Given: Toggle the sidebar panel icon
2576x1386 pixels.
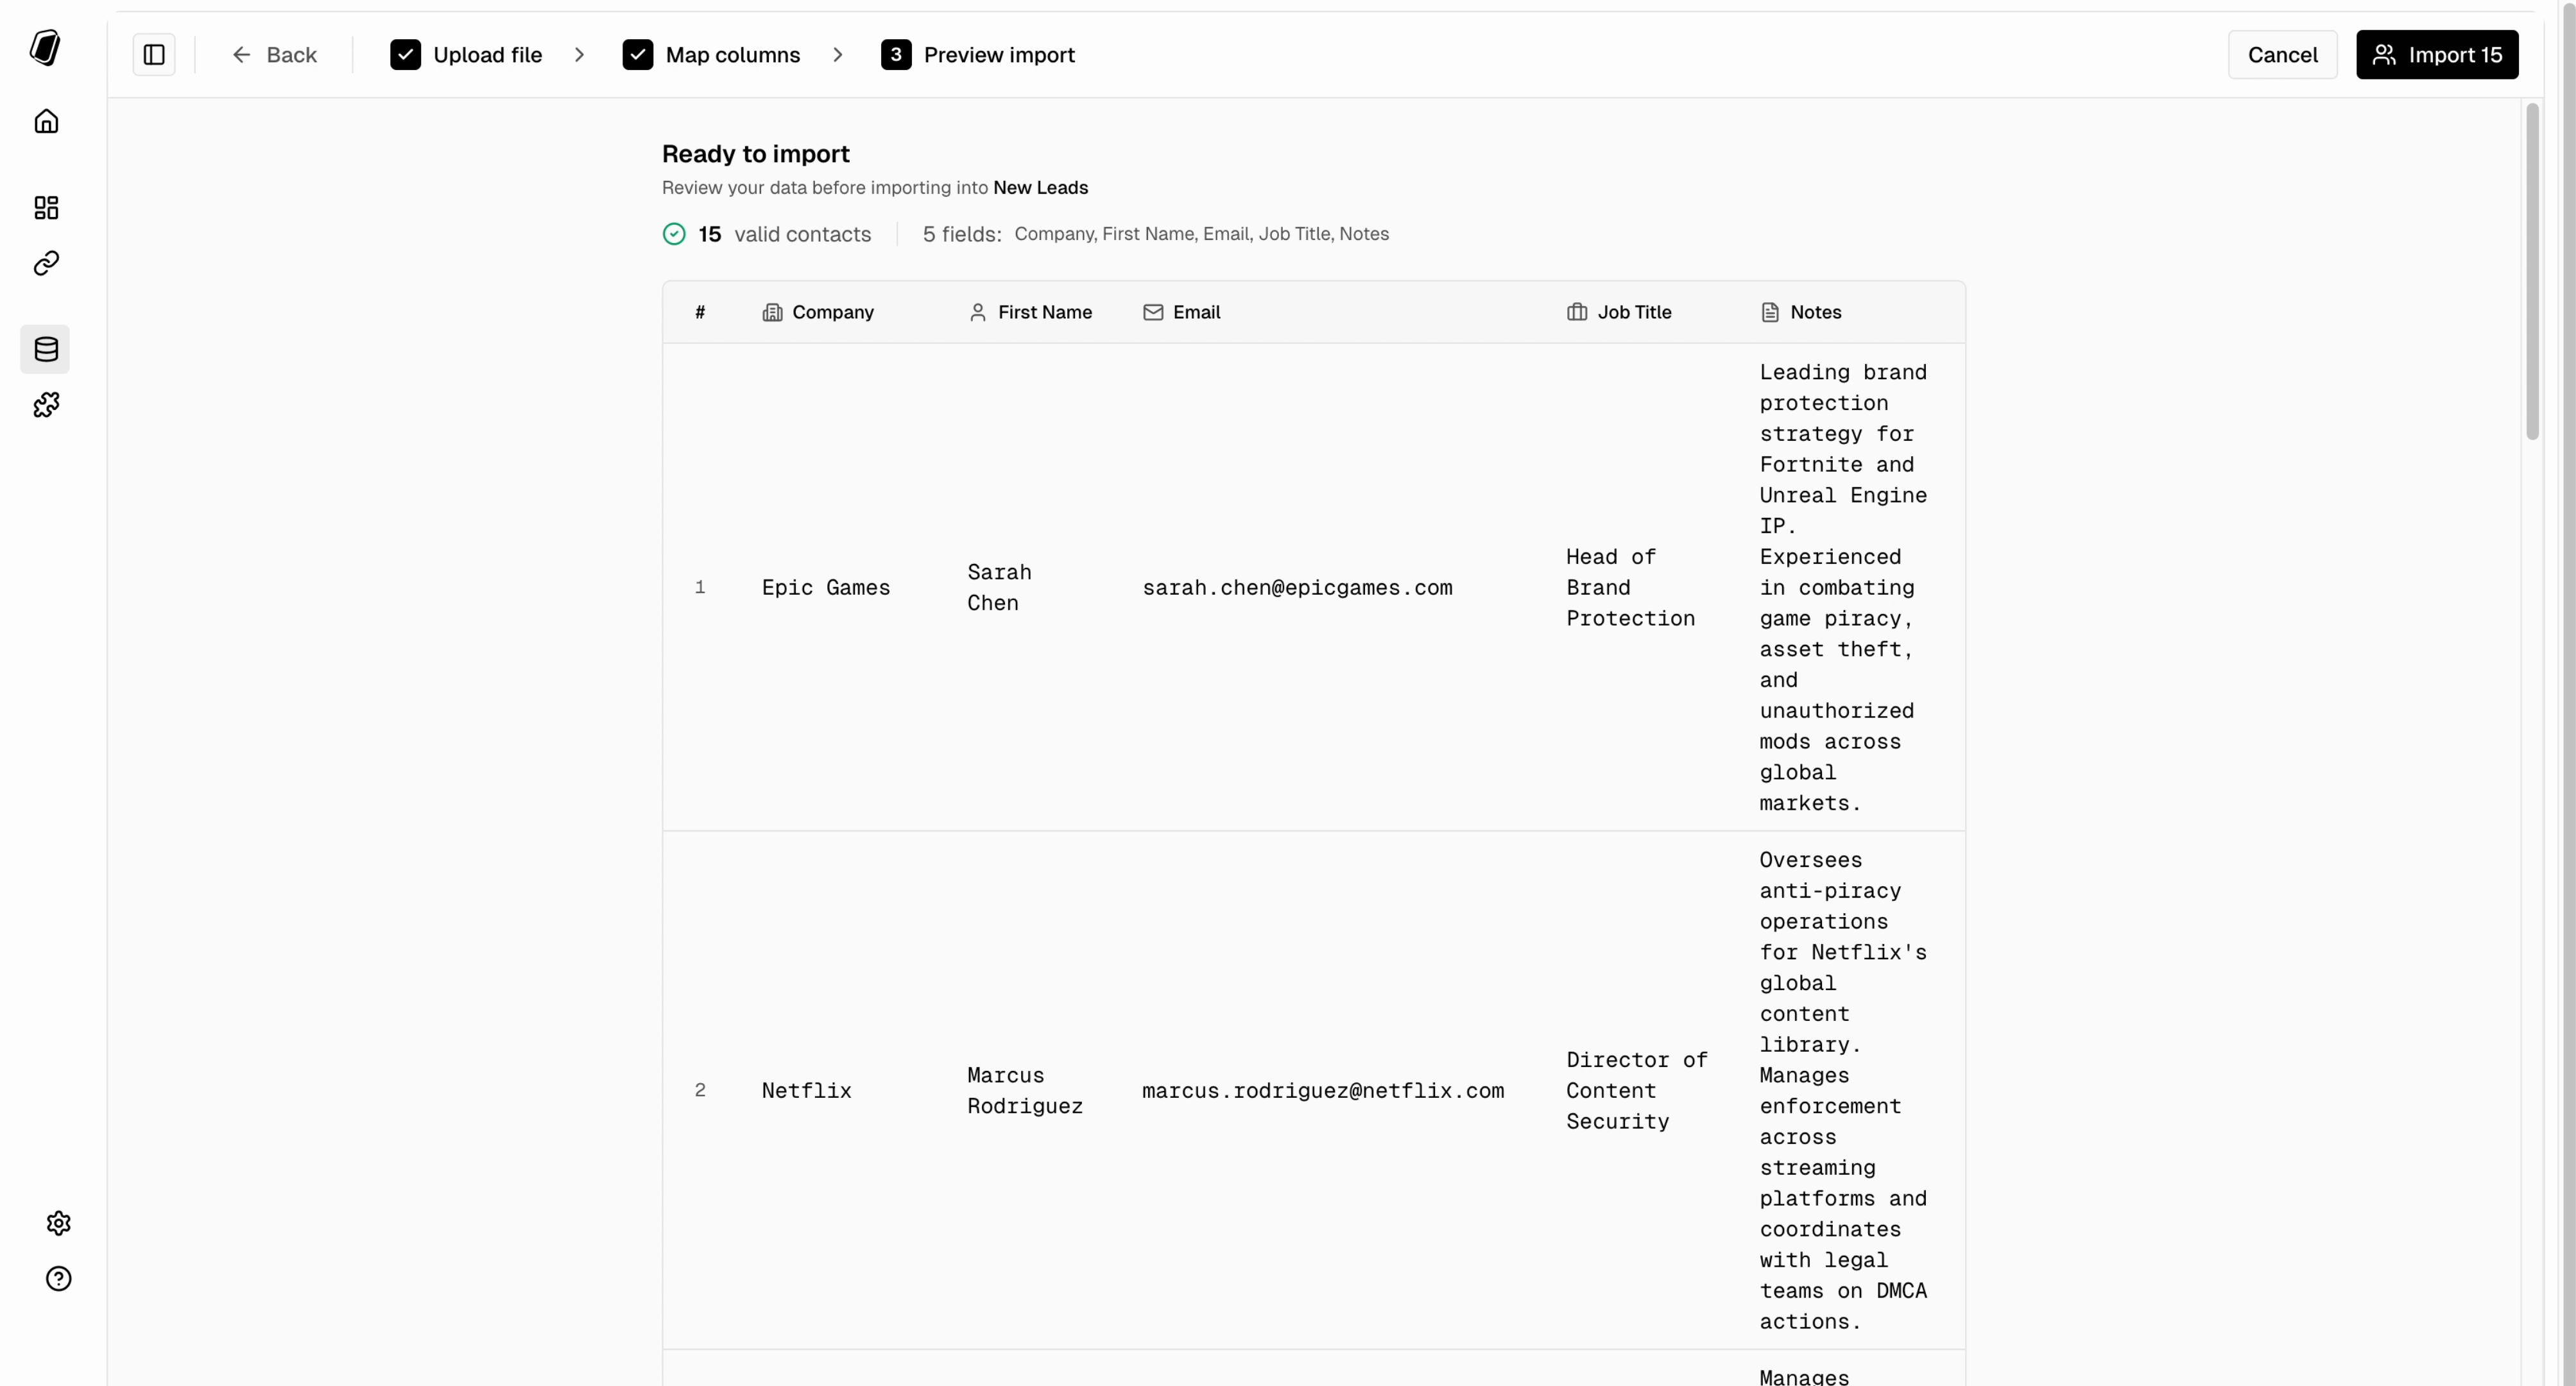Looking at the screenshot, I should click(153, 55).
